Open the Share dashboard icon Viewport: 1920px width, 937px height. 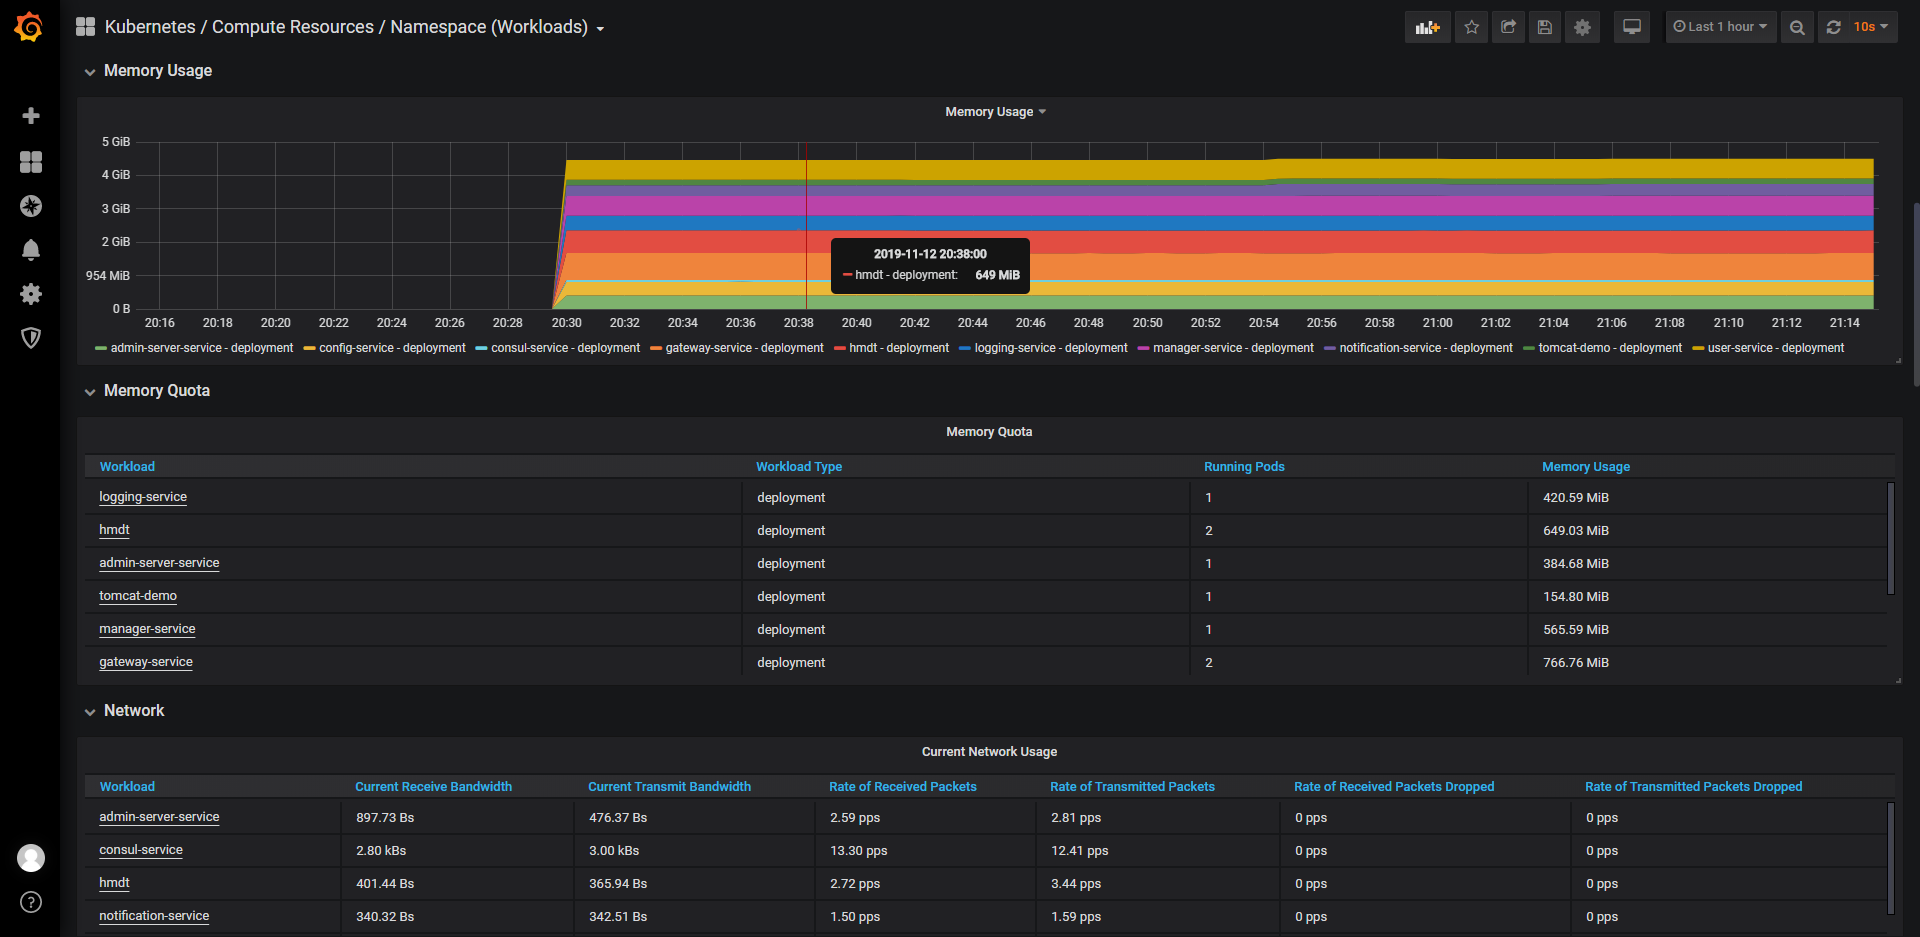click(1508, 27)
